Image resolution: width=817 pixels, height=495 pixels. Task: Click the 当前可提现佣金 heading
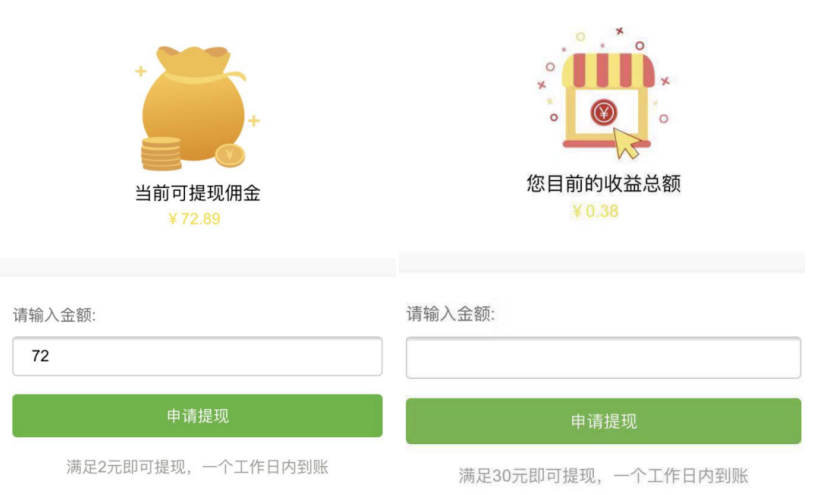coord(197,193)
